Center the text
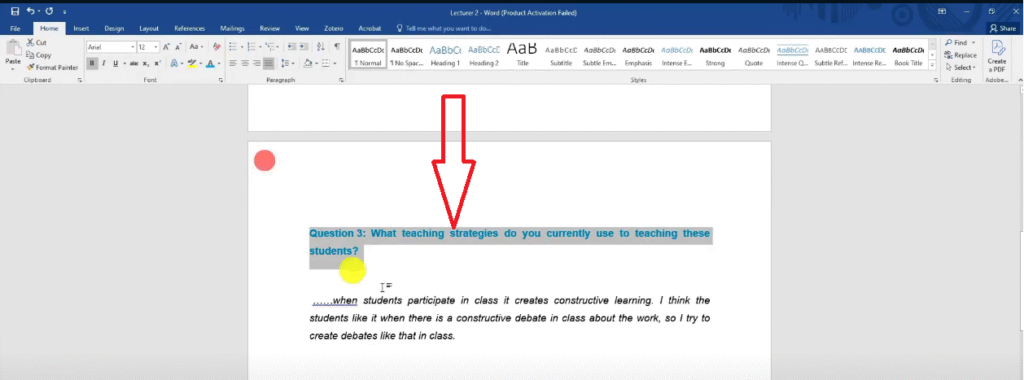Screen dimensions: 1024x380 [245, 63]
